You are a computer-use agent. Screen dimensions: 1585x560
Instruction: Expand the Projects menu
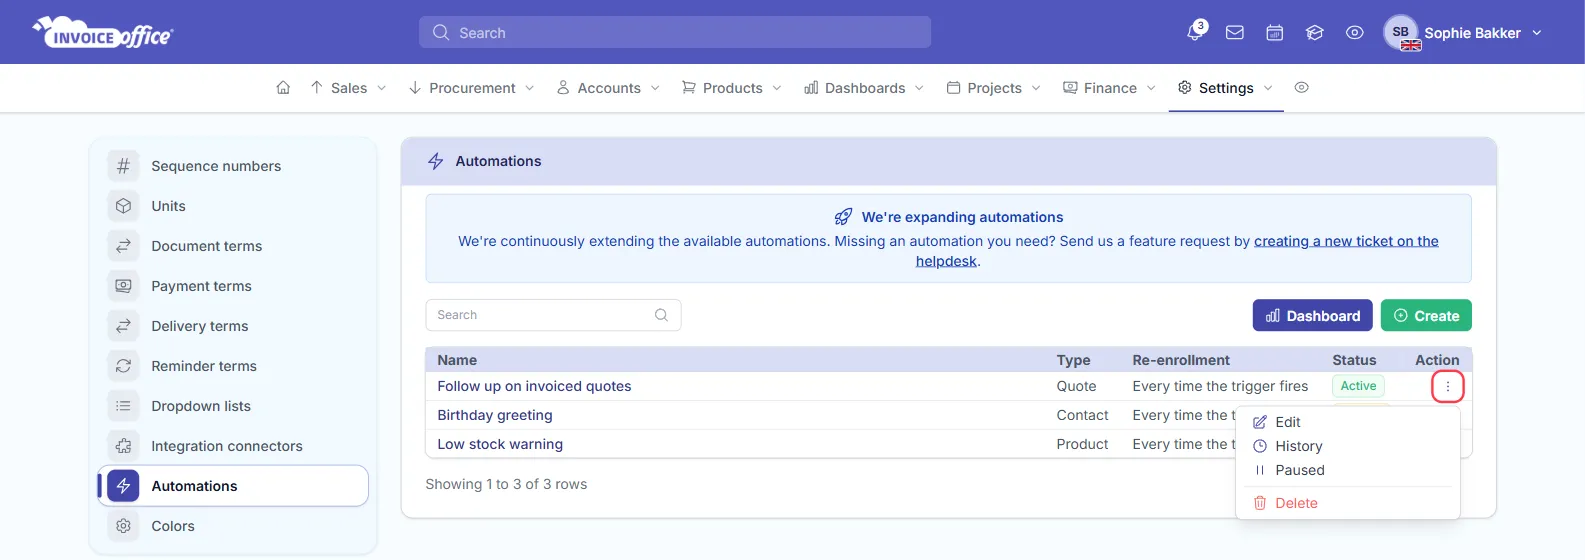coord(993,88)
